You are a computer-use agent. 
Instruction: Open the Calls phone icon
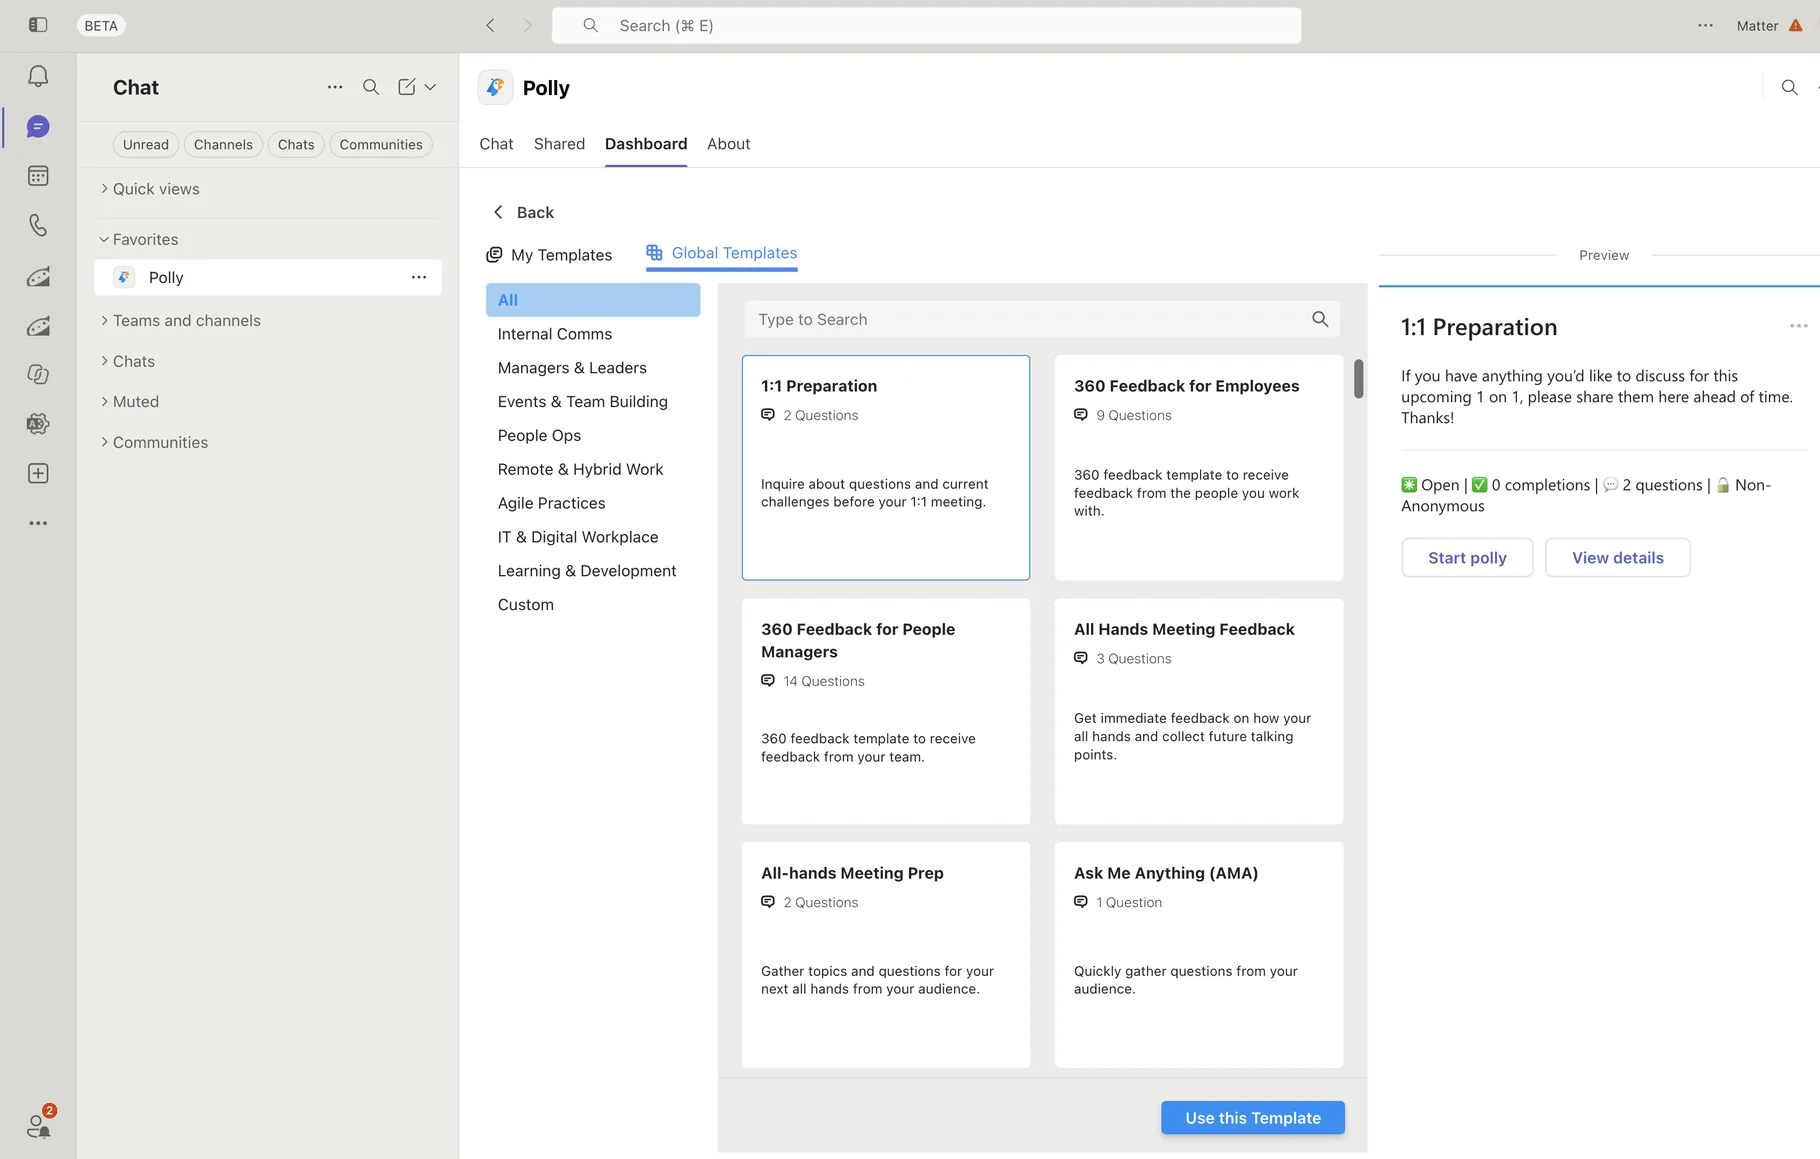pos(38,225)
